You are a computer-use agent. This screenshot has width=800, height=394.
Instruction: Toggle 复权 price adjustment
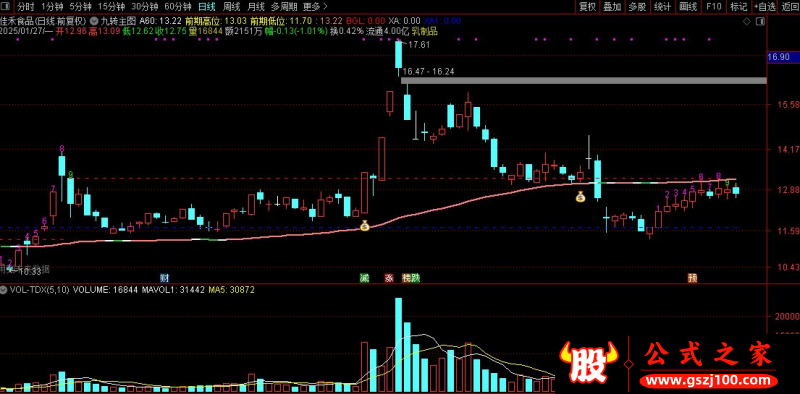tap(587, 7)
